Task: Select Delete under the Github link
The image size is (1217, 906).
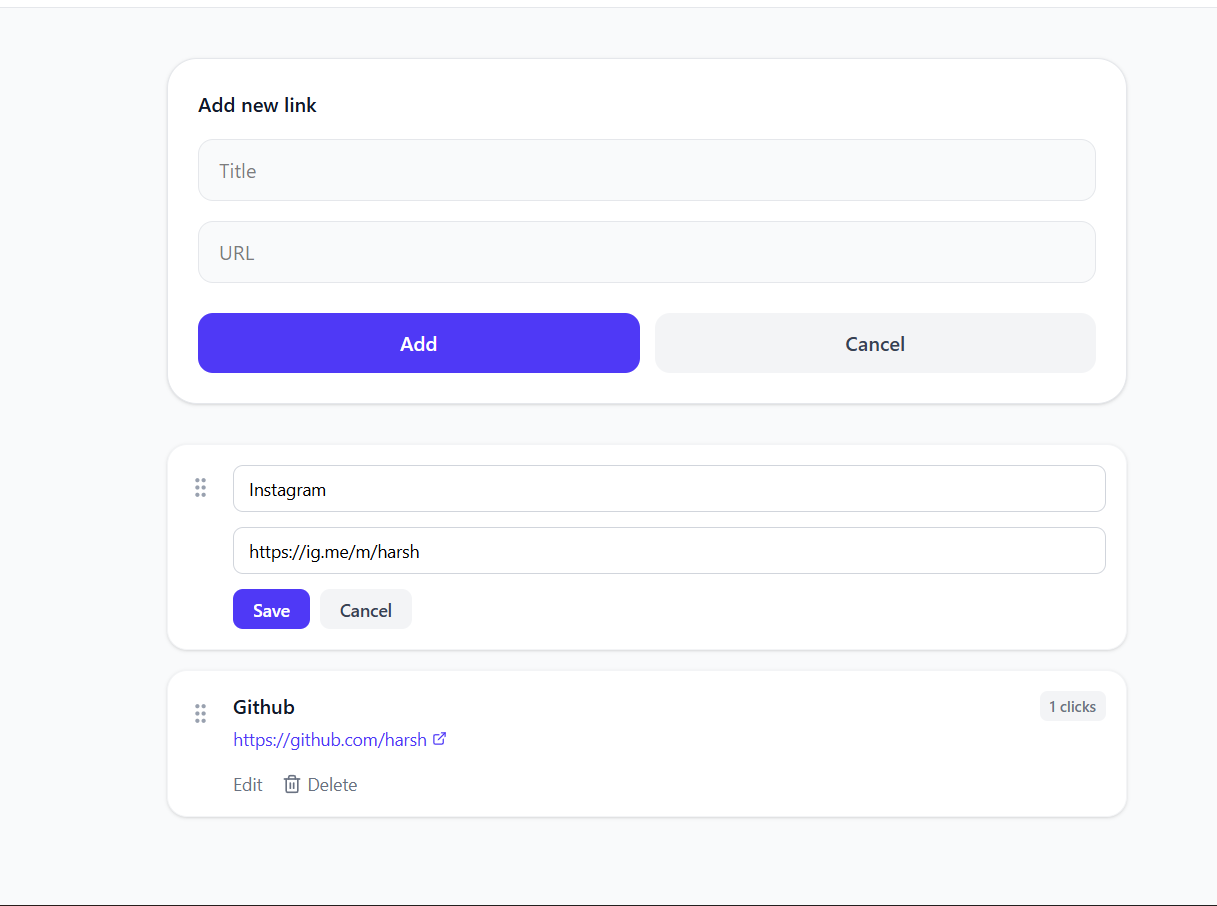Action: click(x=331, y=784)
